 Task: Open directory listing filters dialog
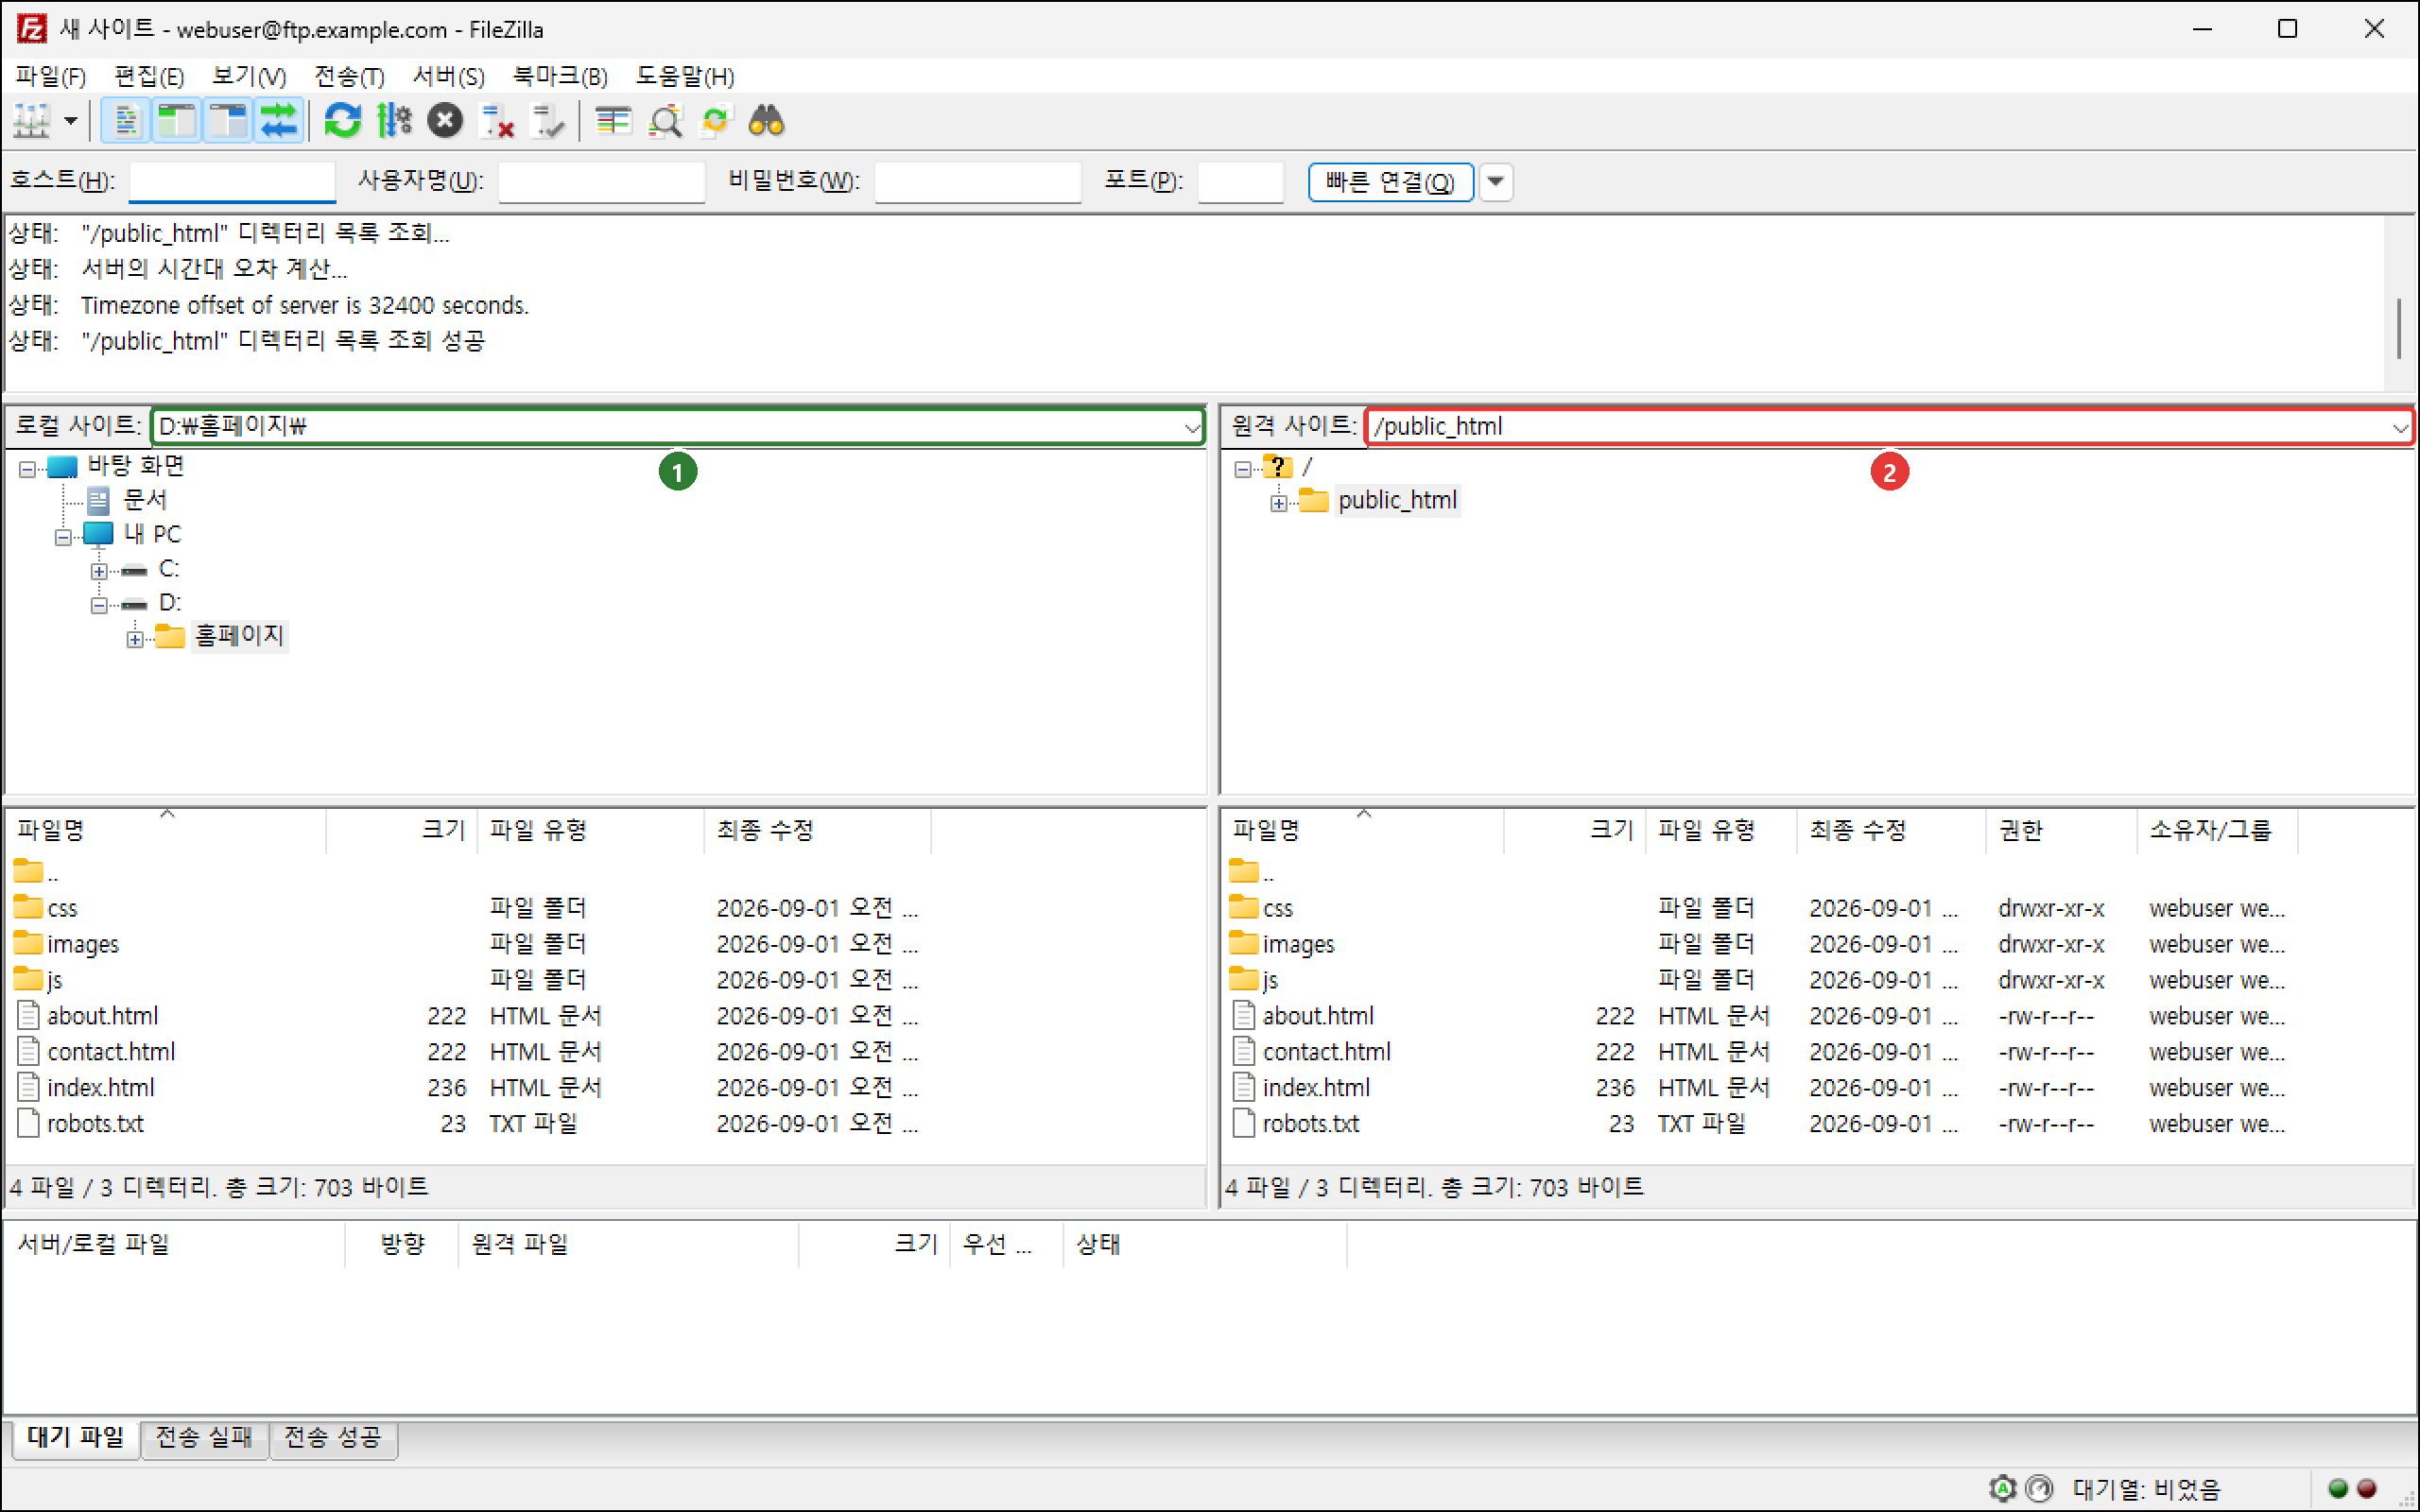(613, 122)
